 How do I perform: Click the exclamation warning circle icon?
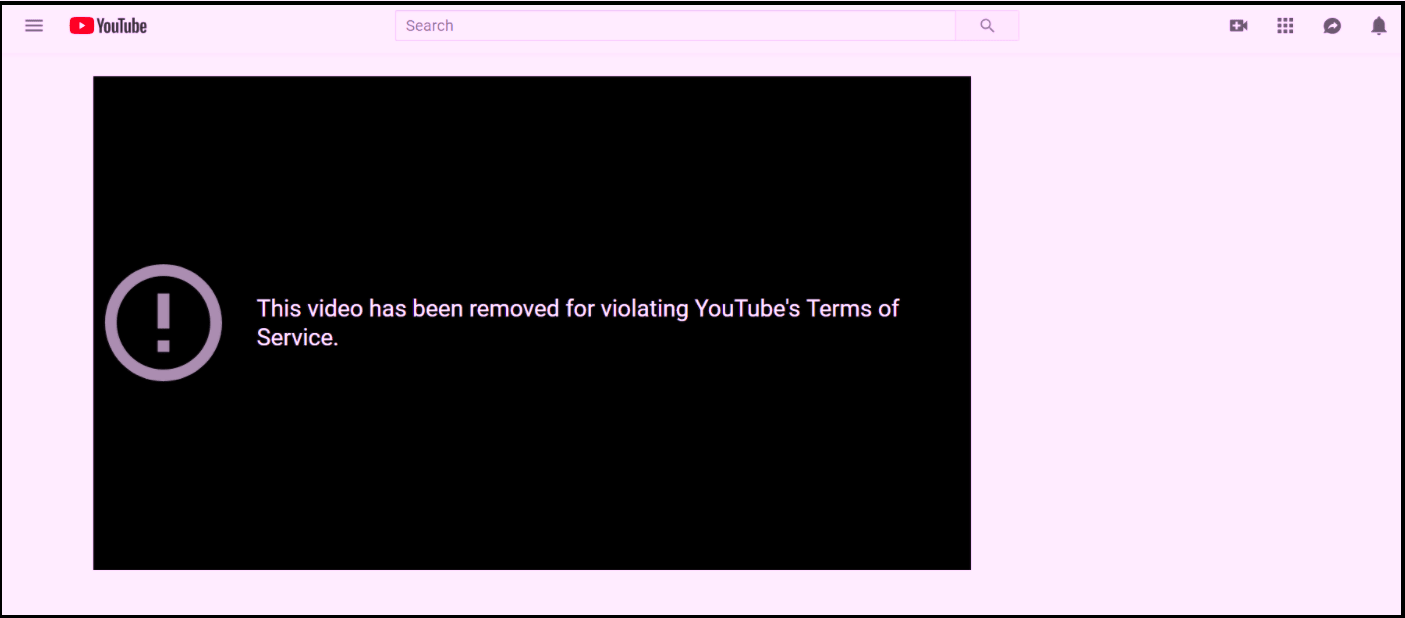point(163,322)
